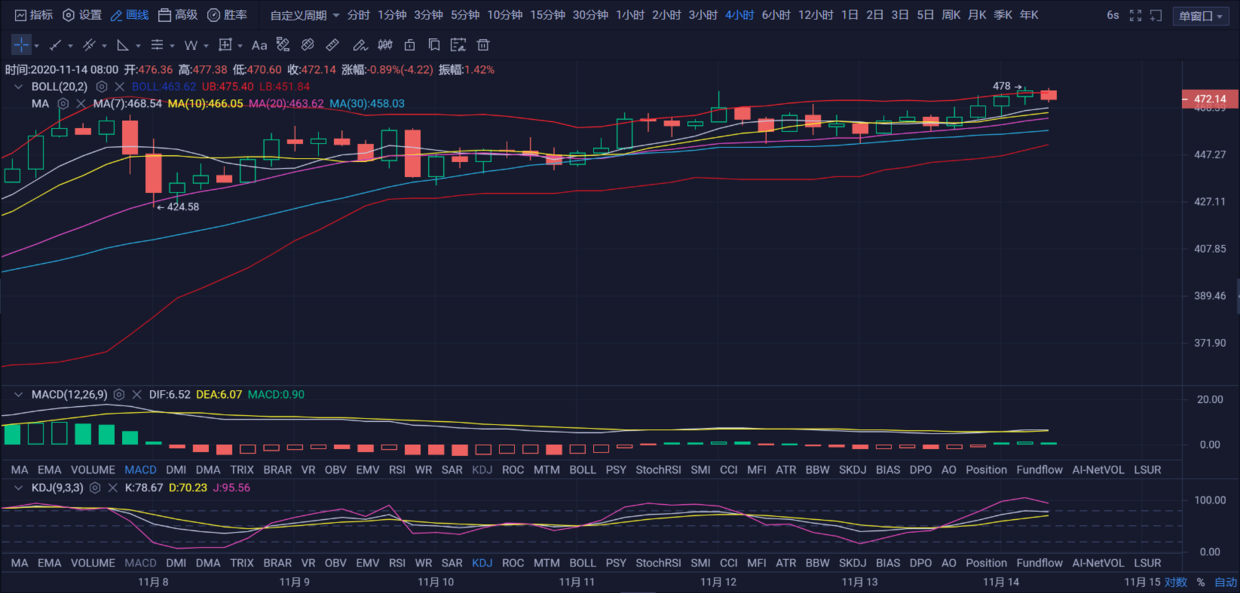Delete drawings with the trash icon
1240x593 pixels.
483,45
